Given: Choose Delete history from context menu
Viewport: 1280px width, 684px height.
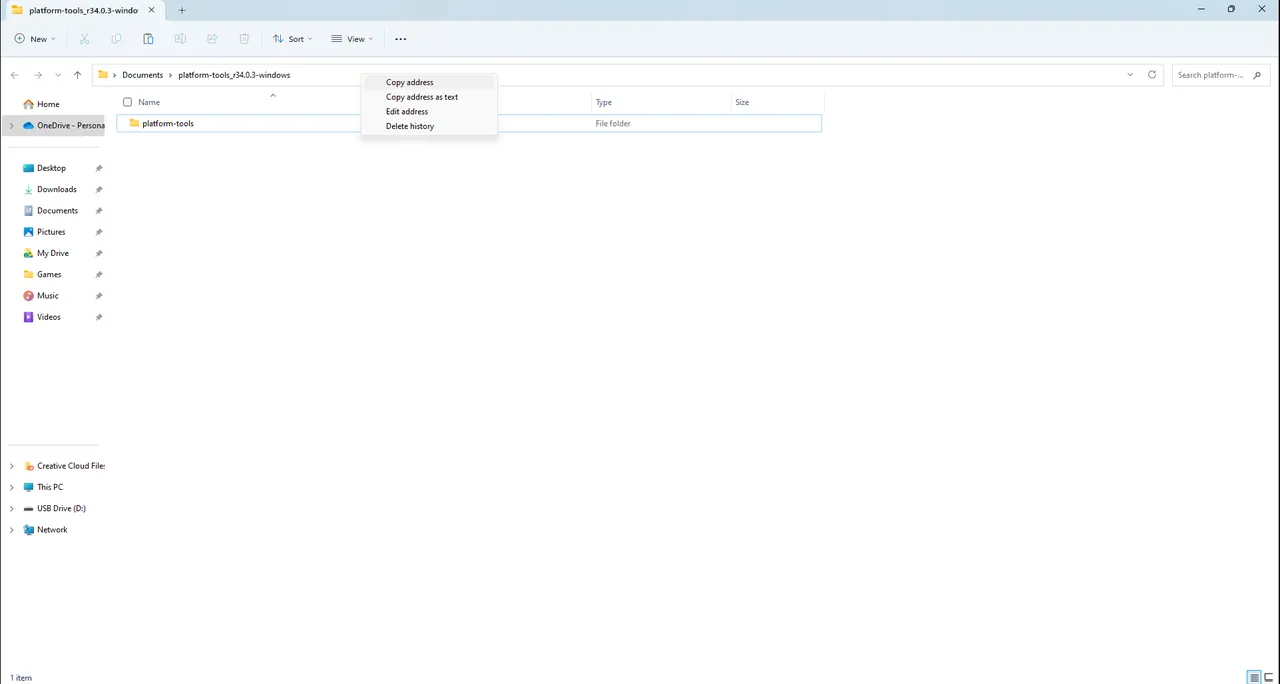Looking at the screenshot, I should point(410,126).
